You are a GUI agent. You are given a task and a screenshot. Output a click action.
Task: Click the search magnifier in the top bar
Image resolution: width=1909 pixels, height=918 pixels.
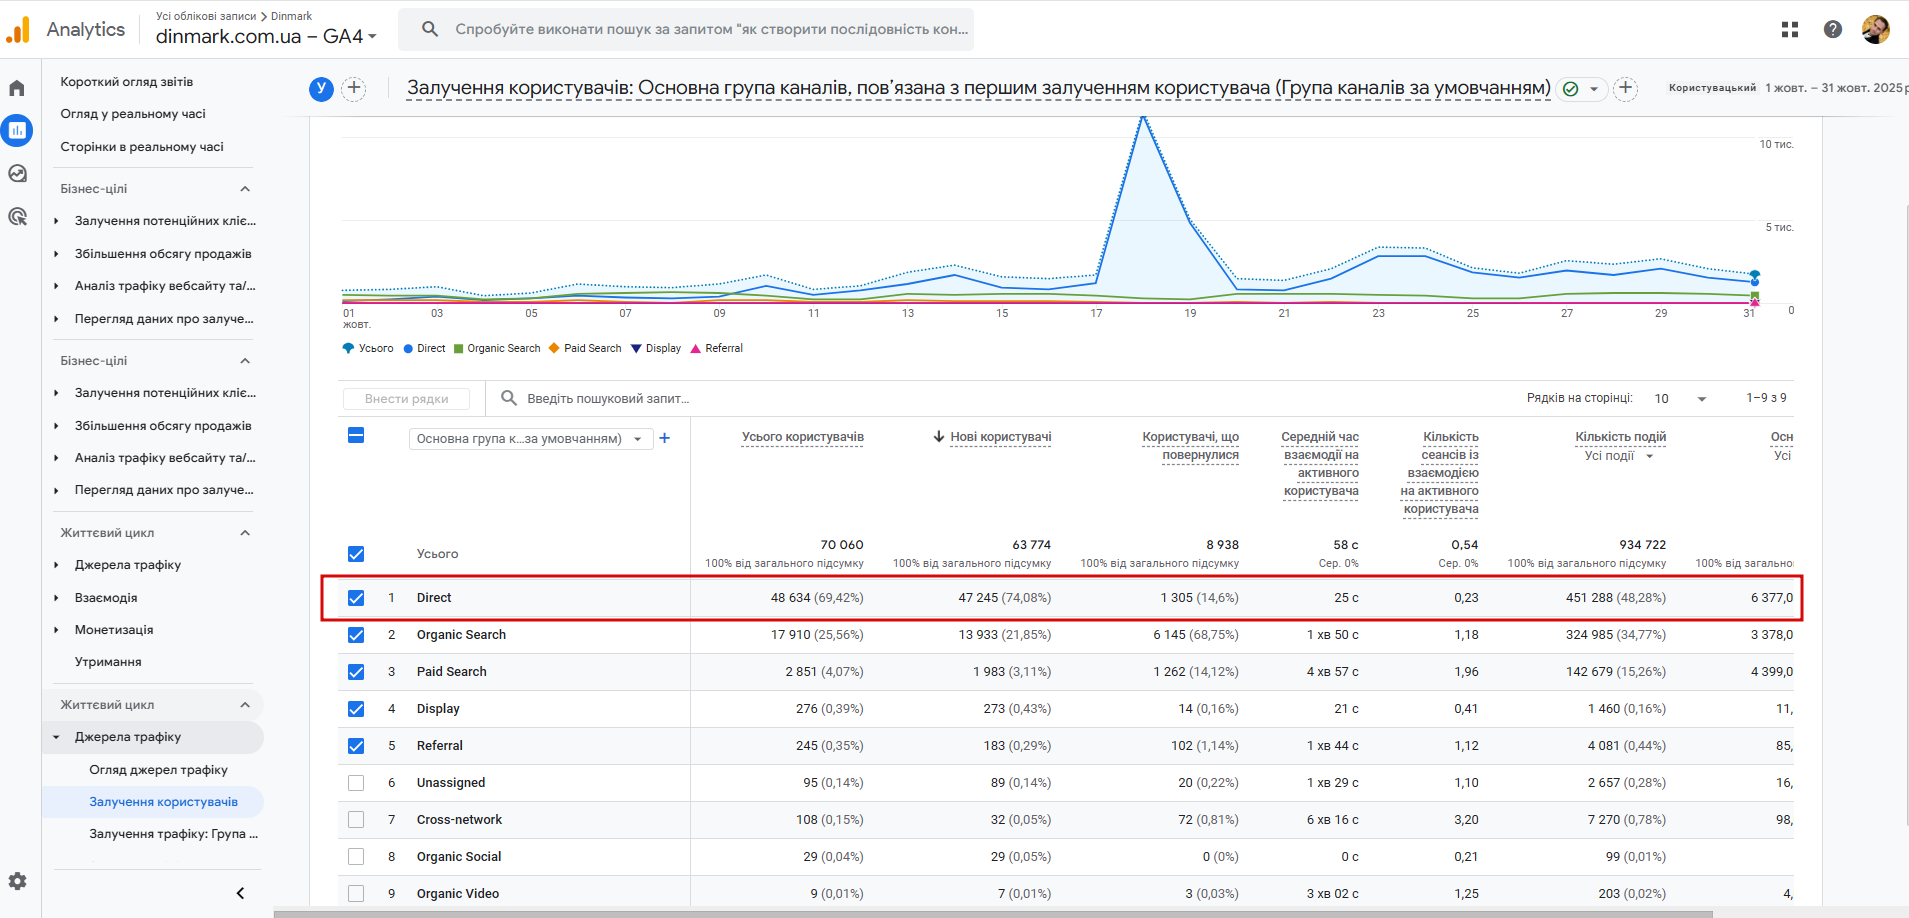click(x=430, y=29)
